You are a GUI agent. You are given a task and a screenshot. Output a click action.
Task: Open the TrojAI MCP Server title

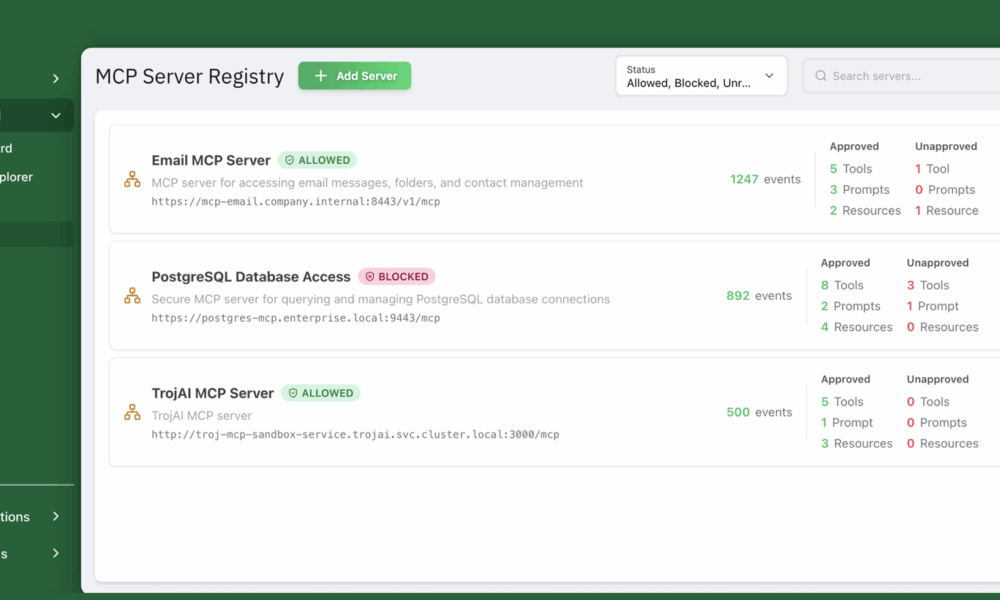[x=213, y=393]
